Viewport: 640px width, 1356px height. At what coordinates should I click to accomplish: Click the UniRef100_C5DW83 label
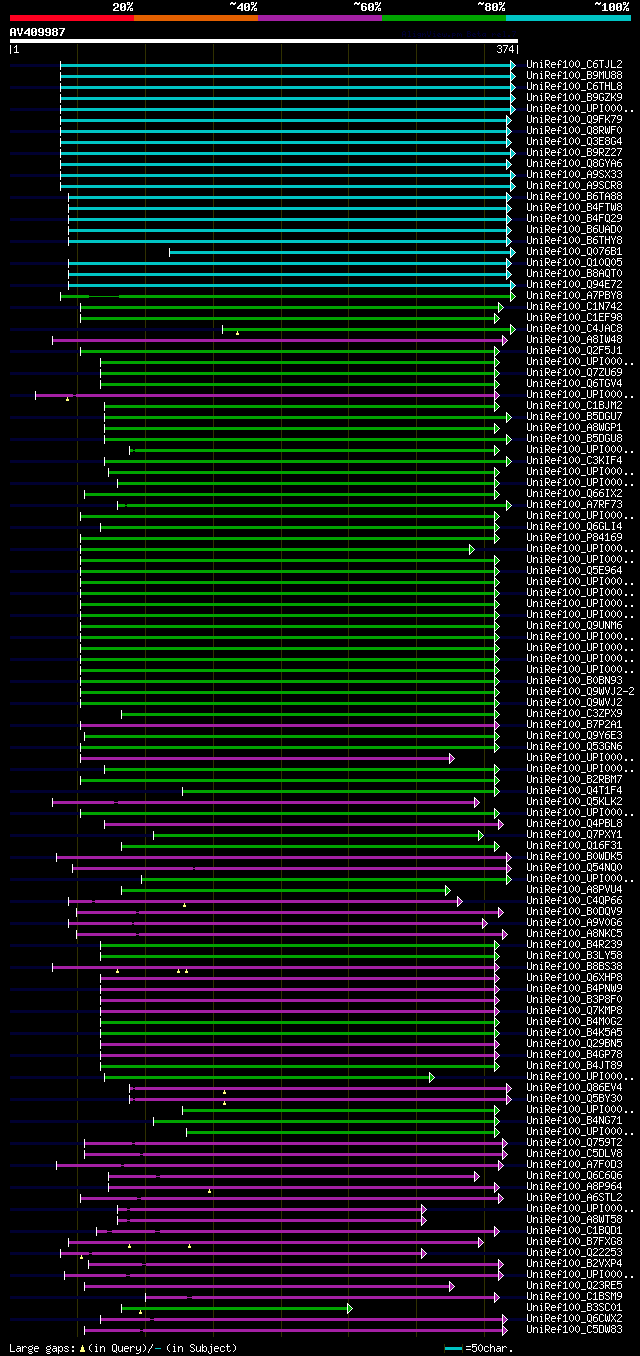click(x=574, y=1329)
